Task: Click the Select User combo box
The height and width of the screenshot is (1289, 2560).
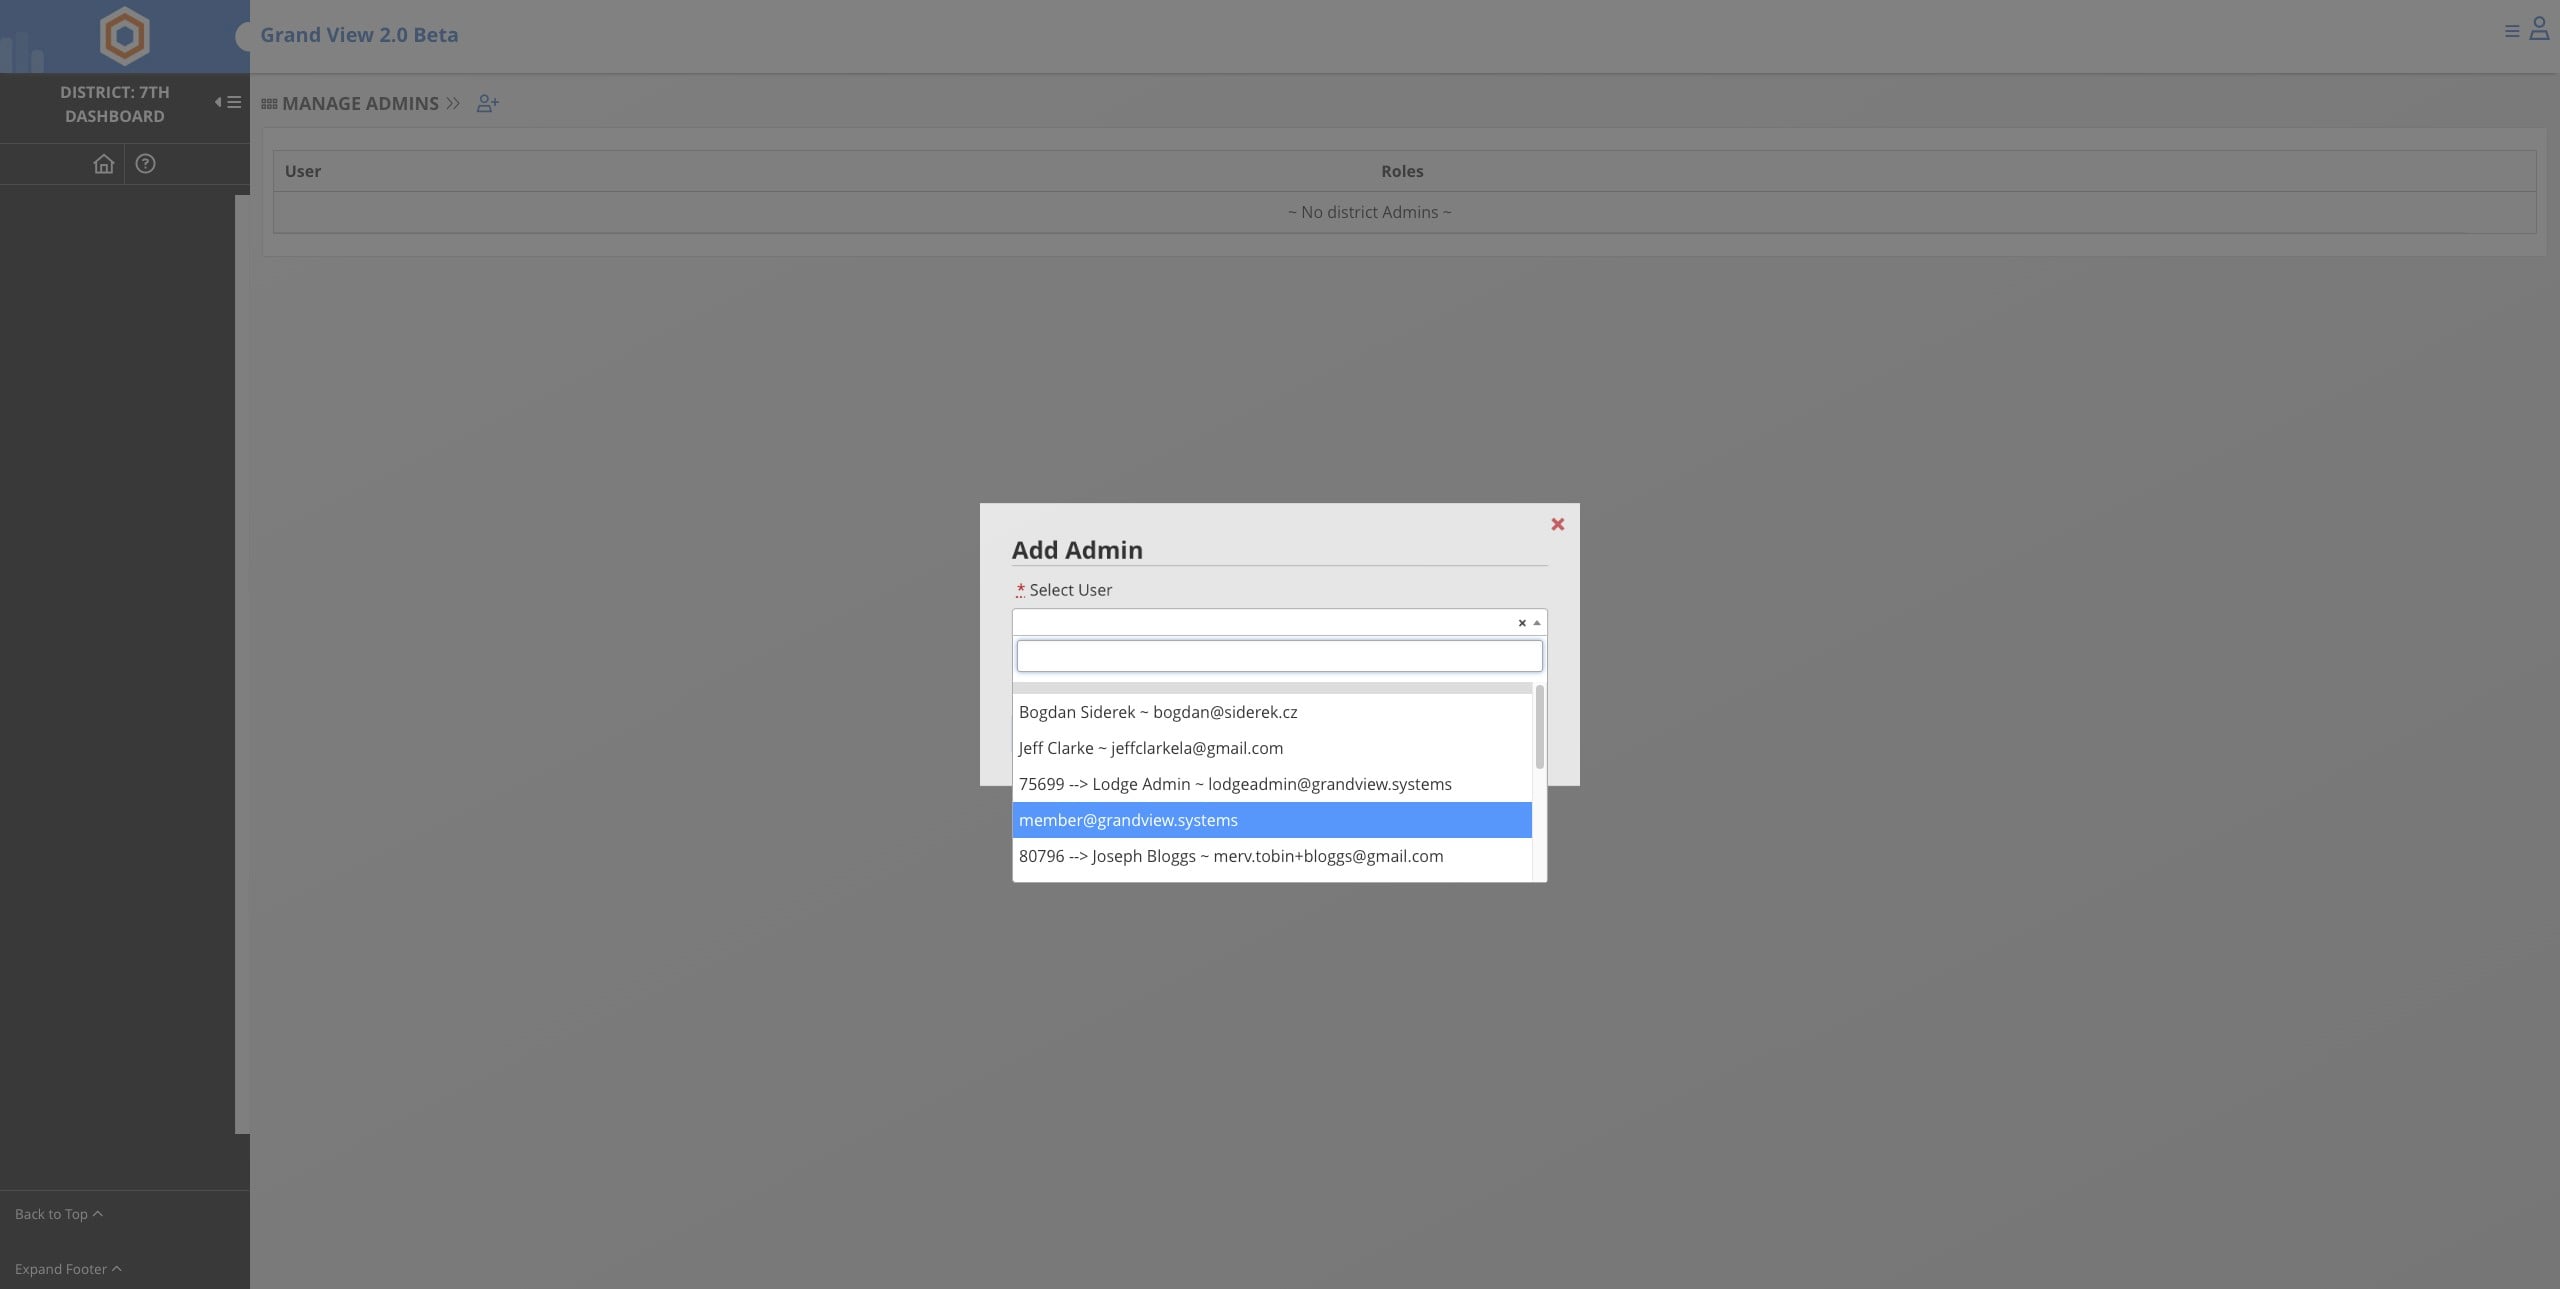Action: pyautogui.click(x=1280, y=622)
